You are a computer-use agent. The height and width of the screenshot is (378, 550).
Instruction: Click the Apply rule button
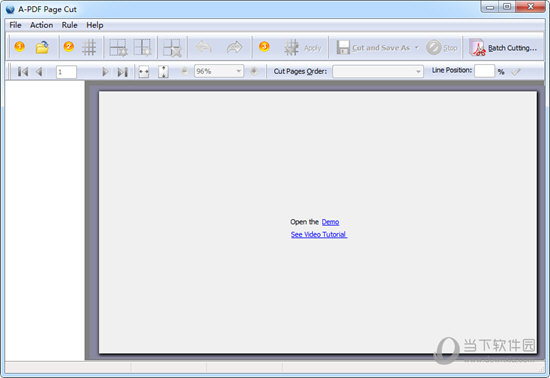(303, 48)
